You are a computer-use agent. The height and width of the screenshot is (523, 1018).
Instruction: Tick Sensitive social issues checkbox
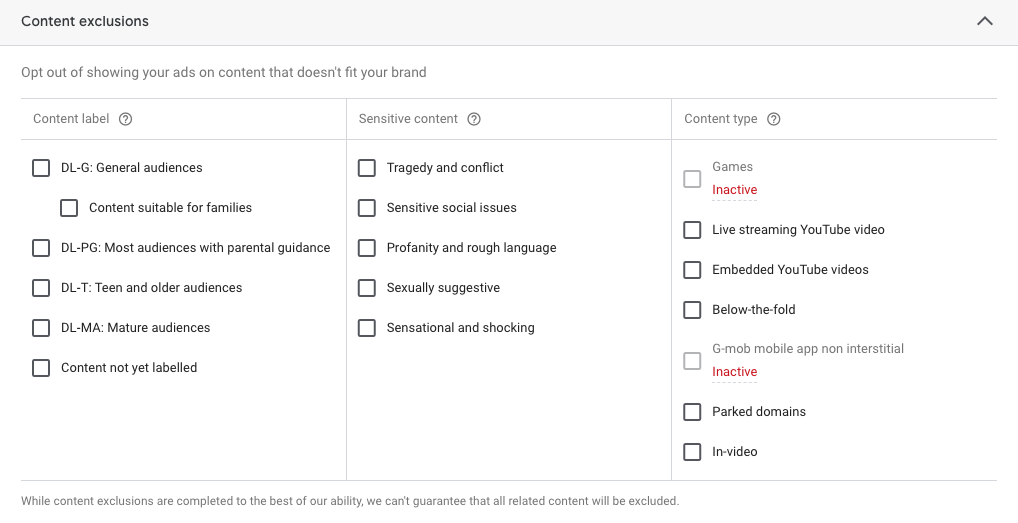[367, 208]
